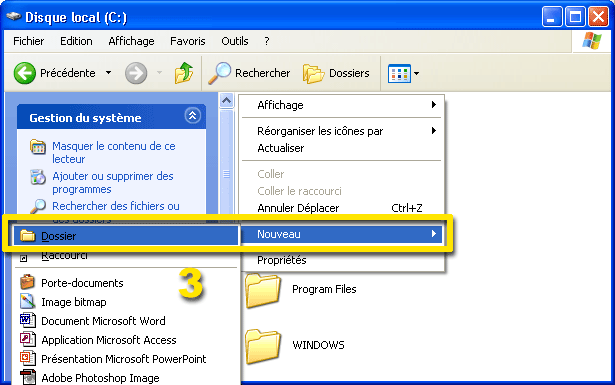Screen dimensions: 615x385
Task: Open the Edition menu
Action: pyautogui.click(x=76, y=41)
